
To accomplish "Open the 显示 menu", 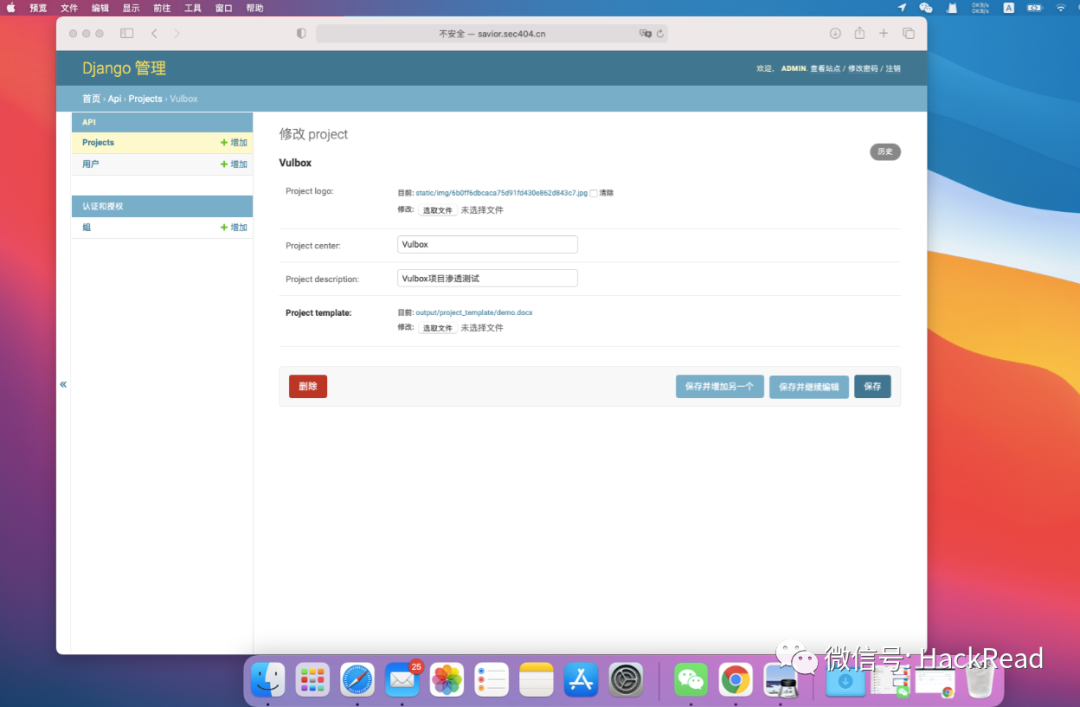I will 131,8.
